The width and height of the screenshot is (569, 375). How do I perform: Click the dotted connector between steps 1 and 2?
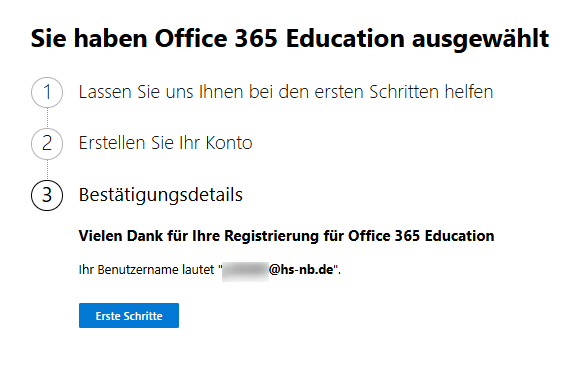pyautogui.click(x=47, y=118)
